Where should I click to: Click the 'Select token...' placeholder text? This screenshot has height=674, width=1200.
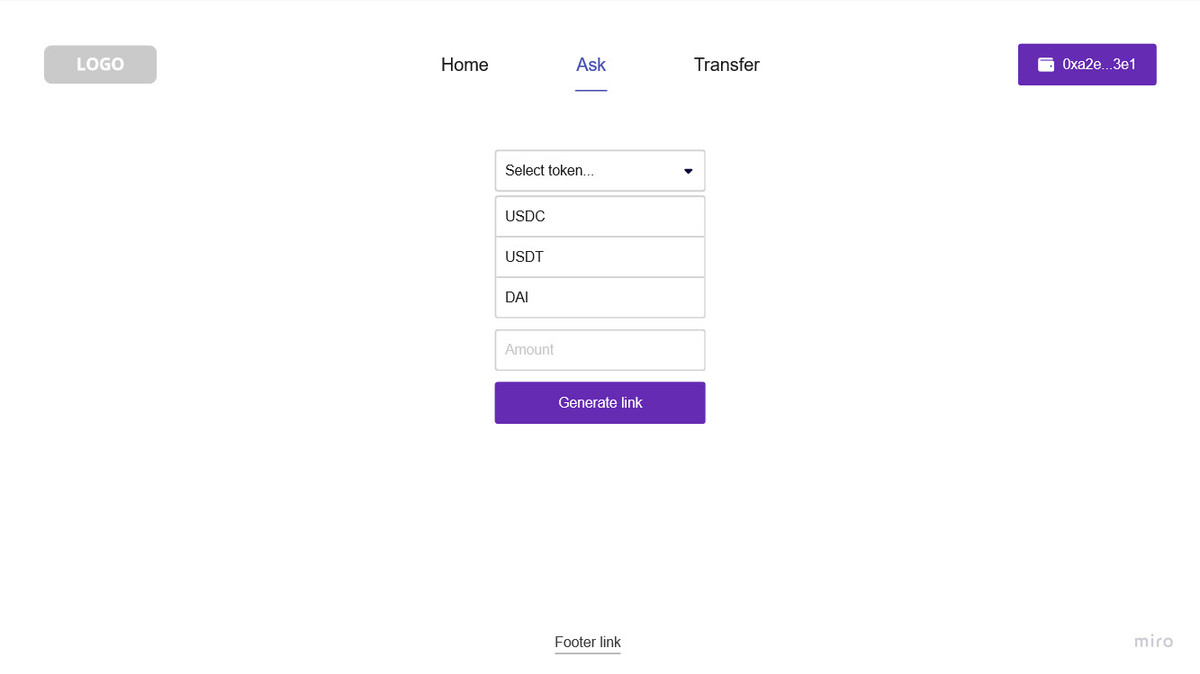pos(549,171)
